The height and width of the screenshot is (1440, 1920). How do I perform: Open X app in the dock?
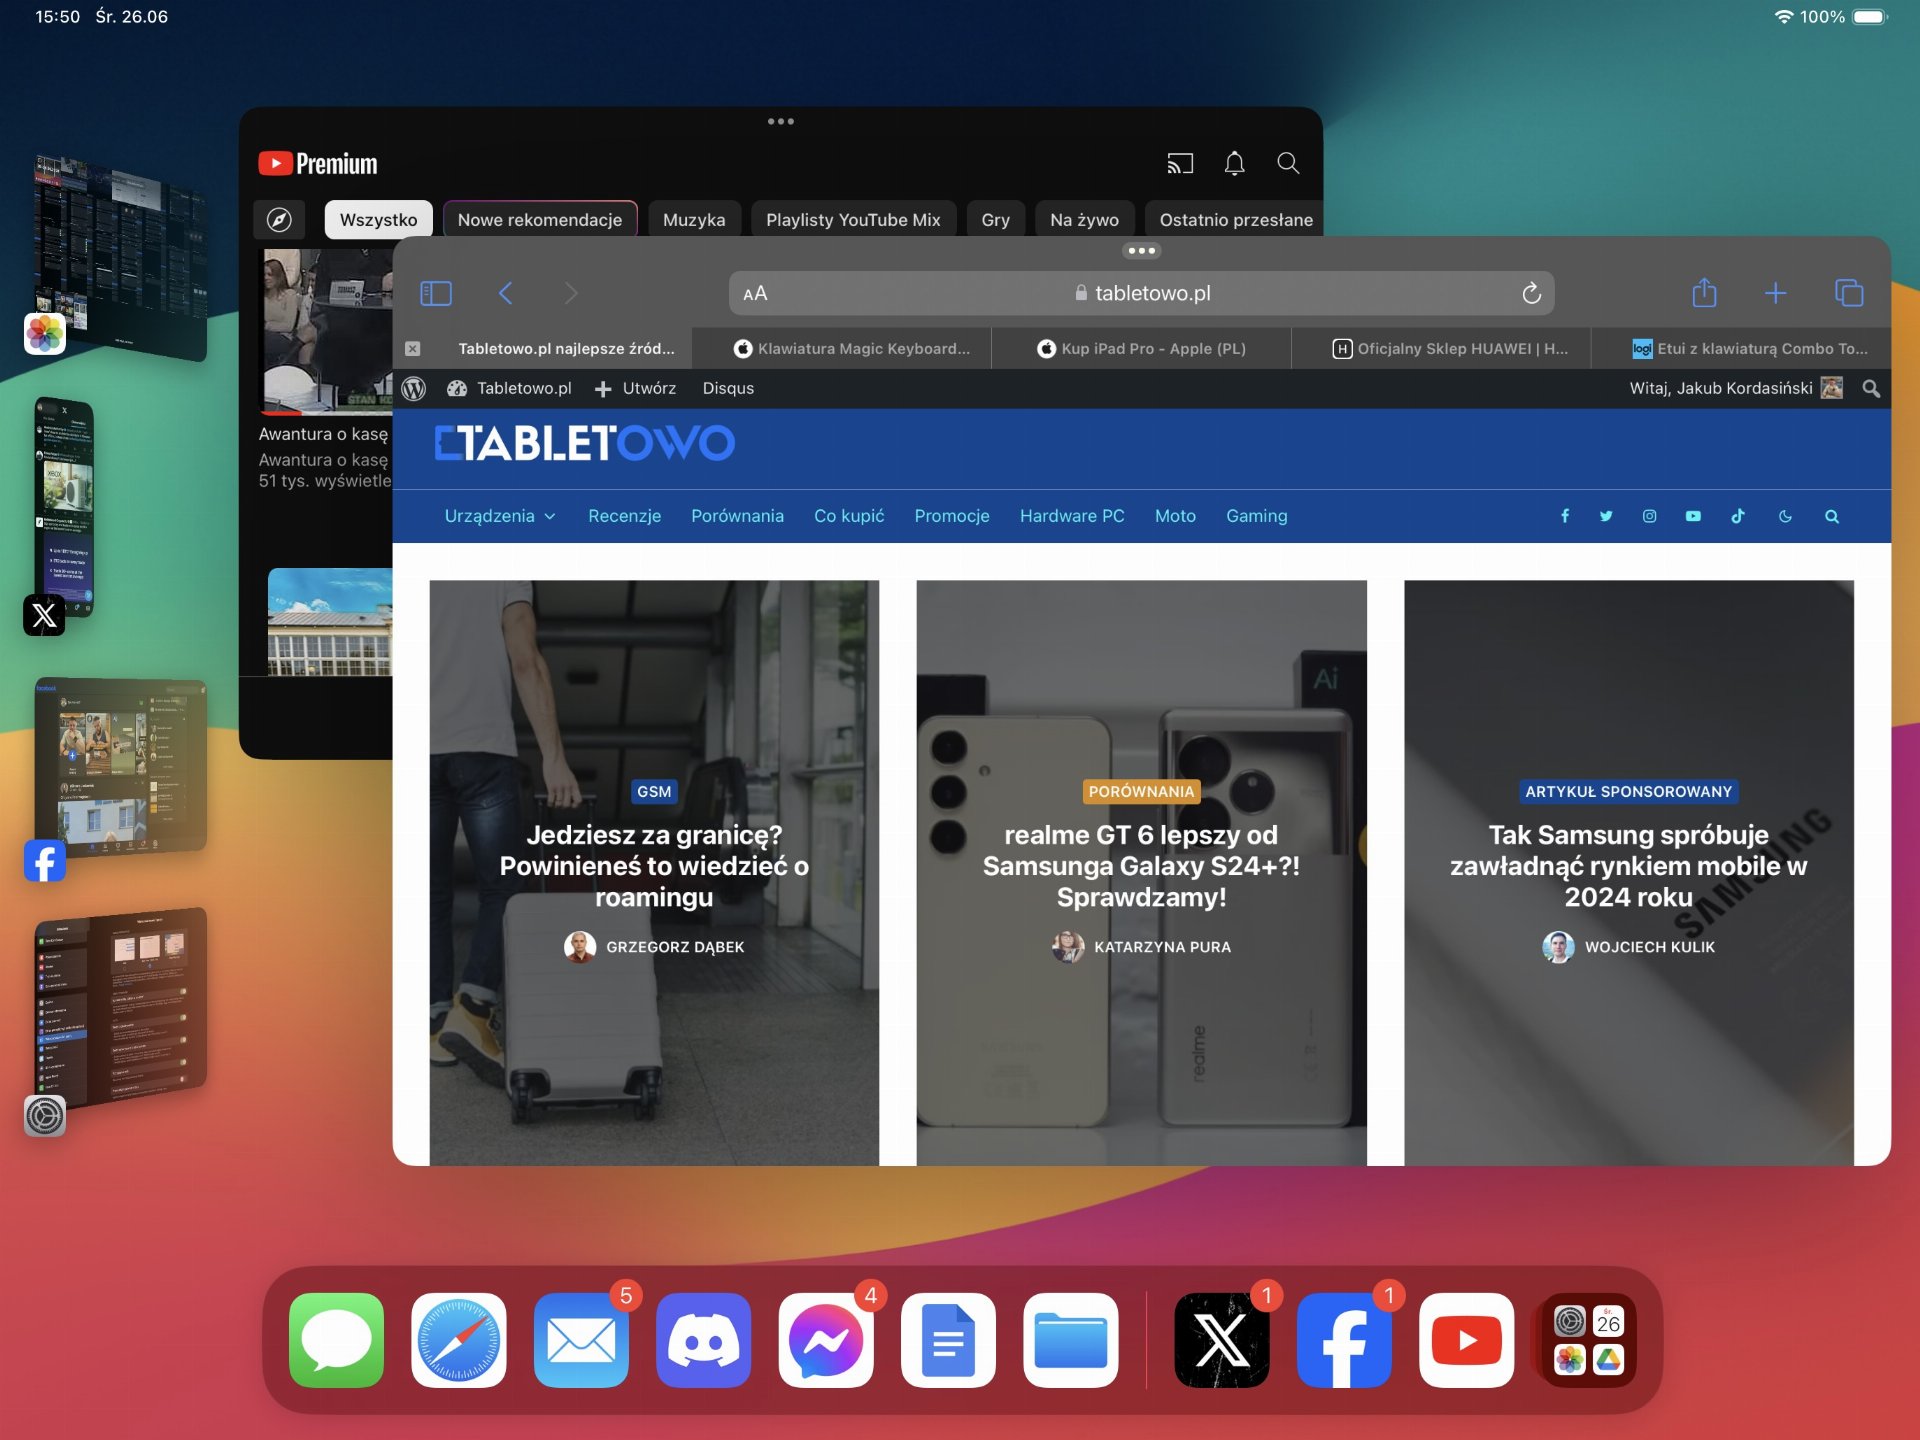coord(1222,1341)
